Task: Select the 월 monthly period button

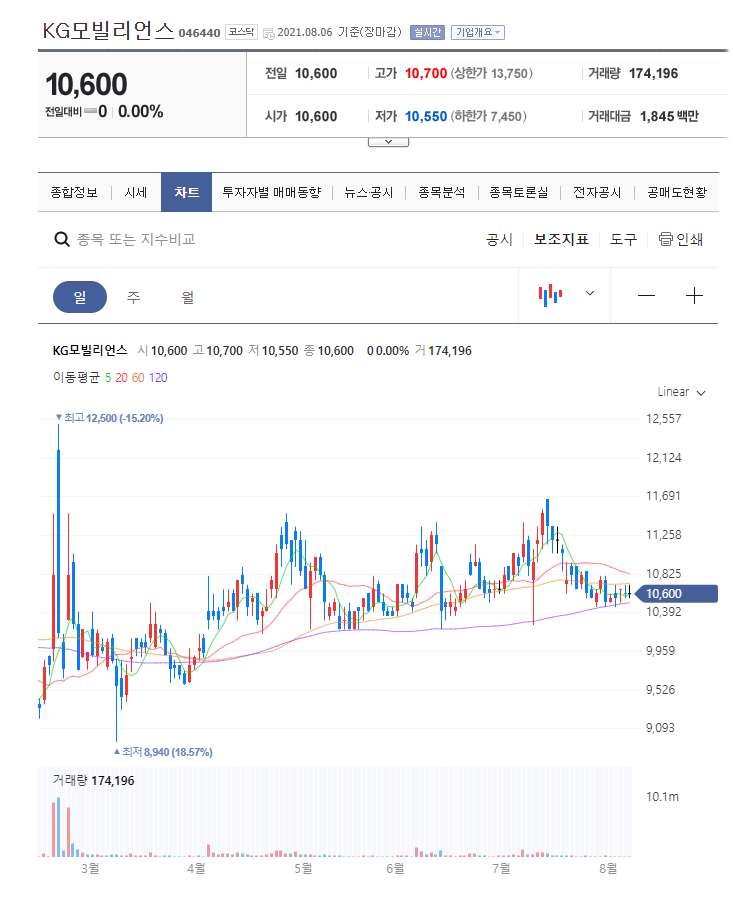Action: click(x=188, y=297)
